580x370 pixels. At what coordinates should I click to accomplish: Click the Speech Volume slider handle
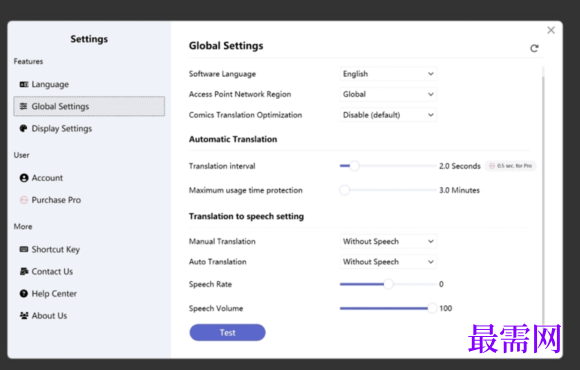click(432, 308)
